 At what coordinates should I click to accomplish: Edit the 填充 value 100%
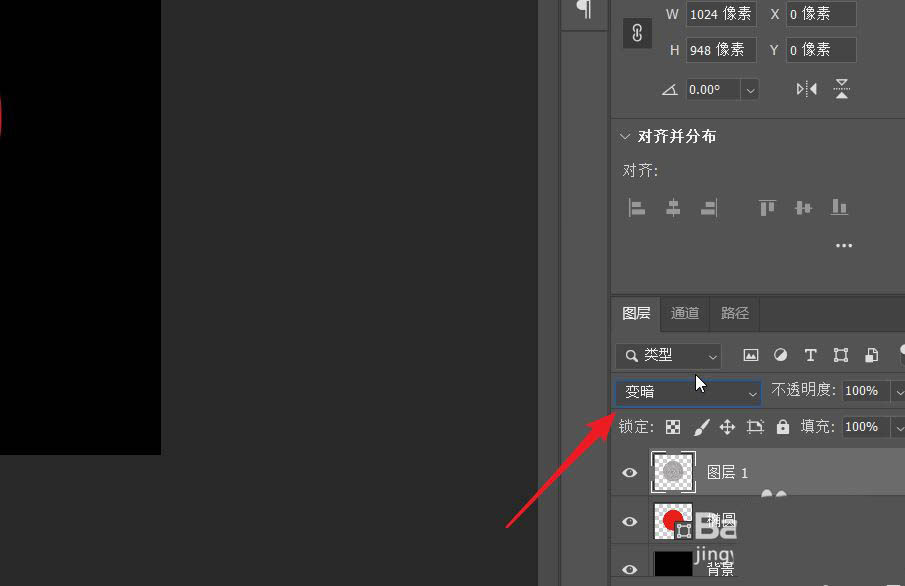coord(865,427)
